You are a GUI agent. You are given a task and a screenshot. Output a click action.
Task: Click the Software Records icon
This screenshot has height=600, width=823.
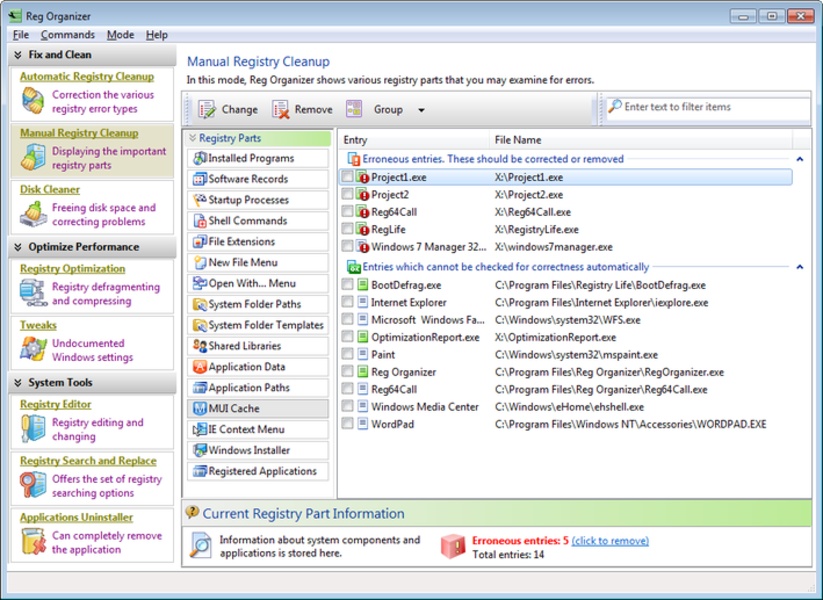(199, 179)
